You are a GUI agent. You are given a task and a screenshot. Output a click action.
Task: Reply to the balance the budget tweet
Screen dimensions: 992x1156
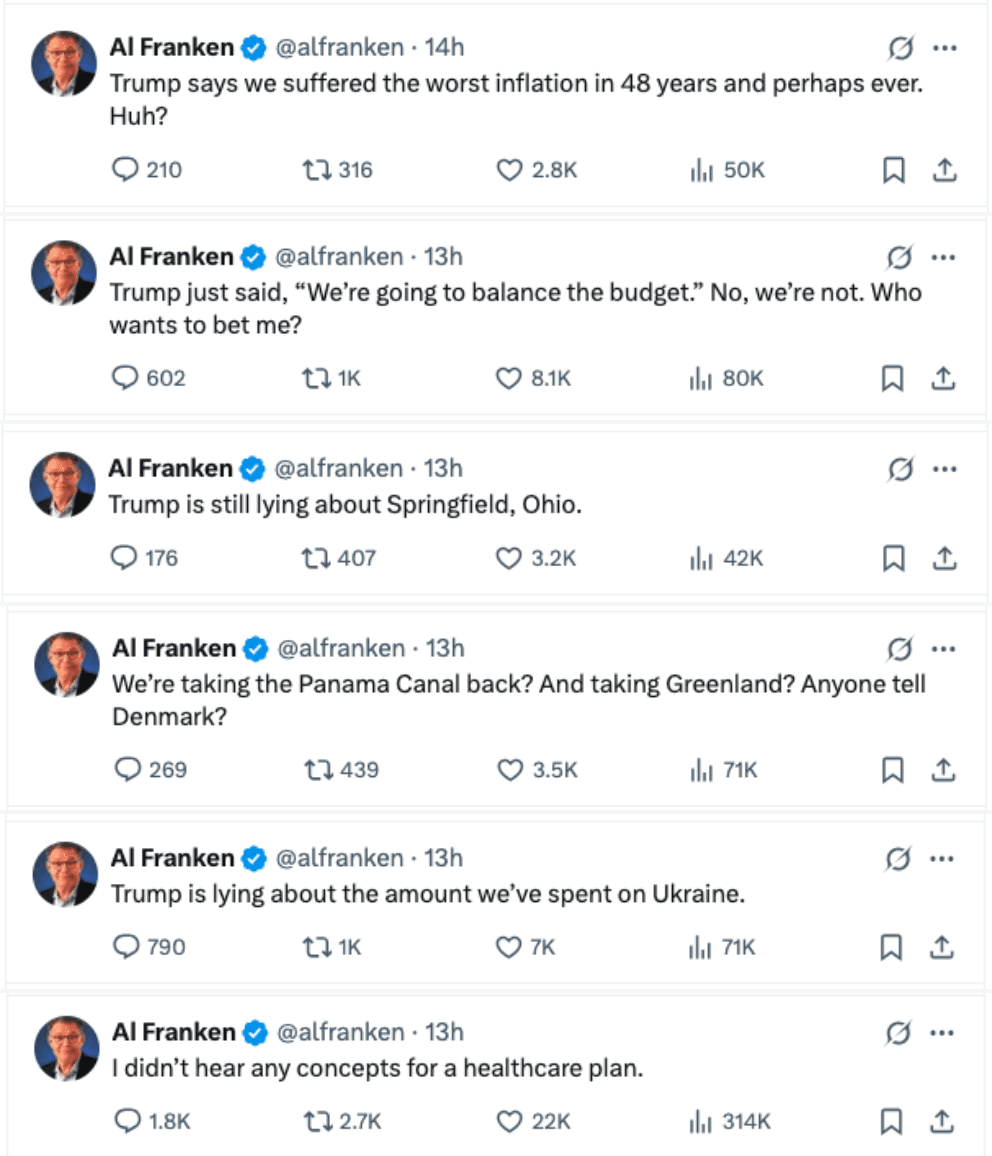click(x=124, y=379)
